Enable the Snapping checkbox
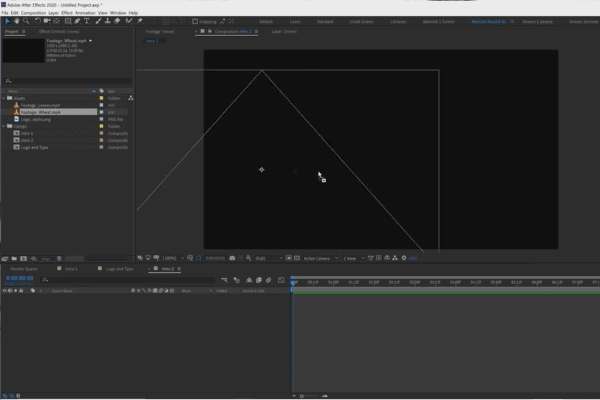Viewport: 600px width, 400px height. pyautogui.click(x=195, y=21)
